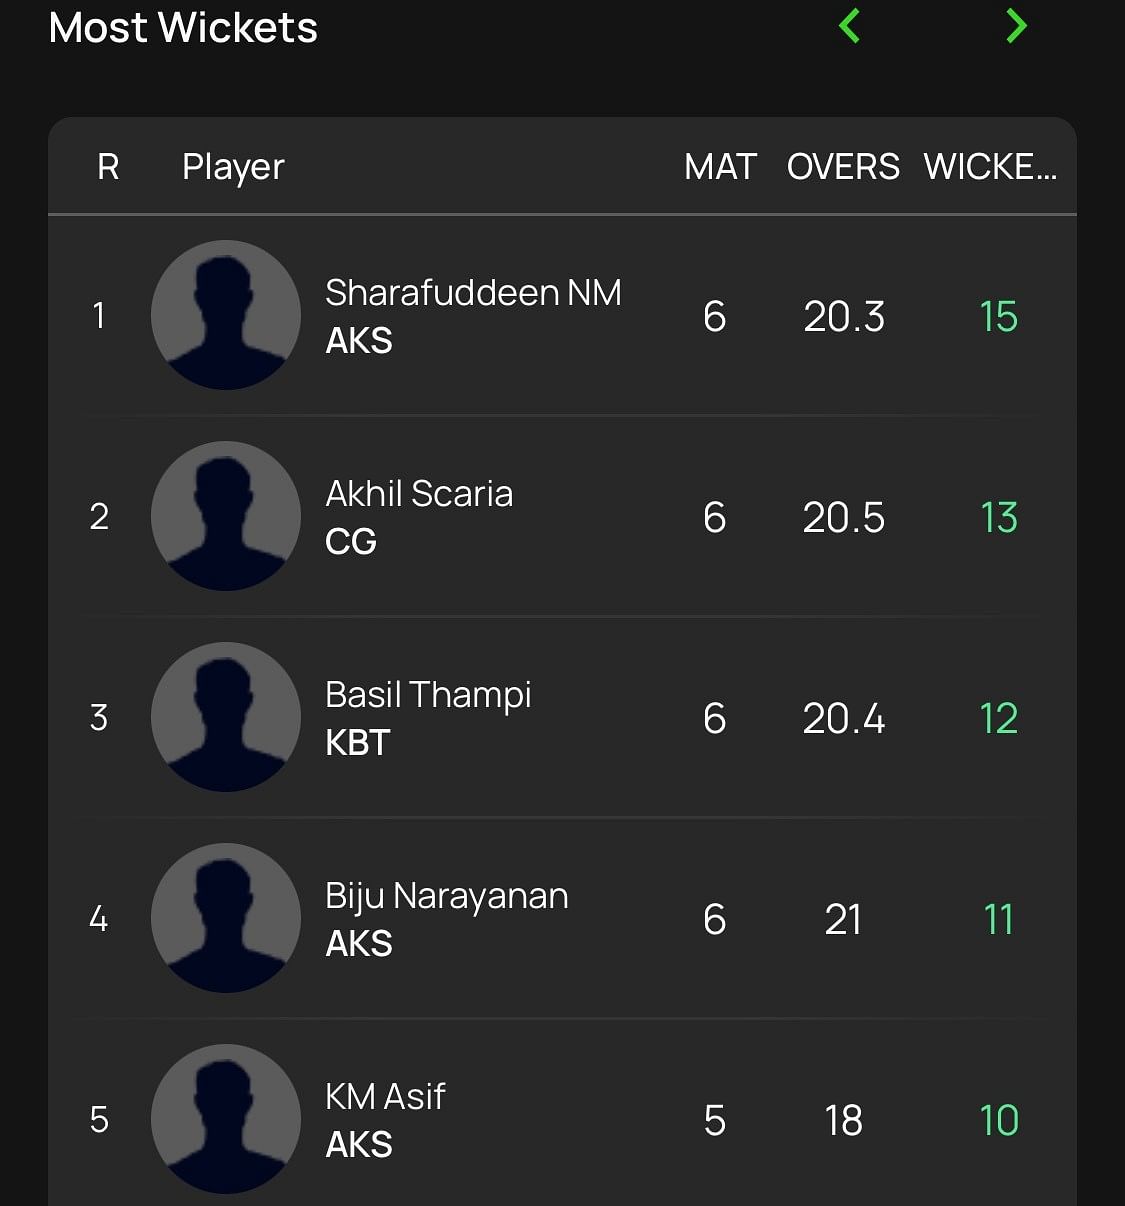Select Basil Thampi's avatar picture
This screenshot has width=1125, height=1206.
pos(226,717)
